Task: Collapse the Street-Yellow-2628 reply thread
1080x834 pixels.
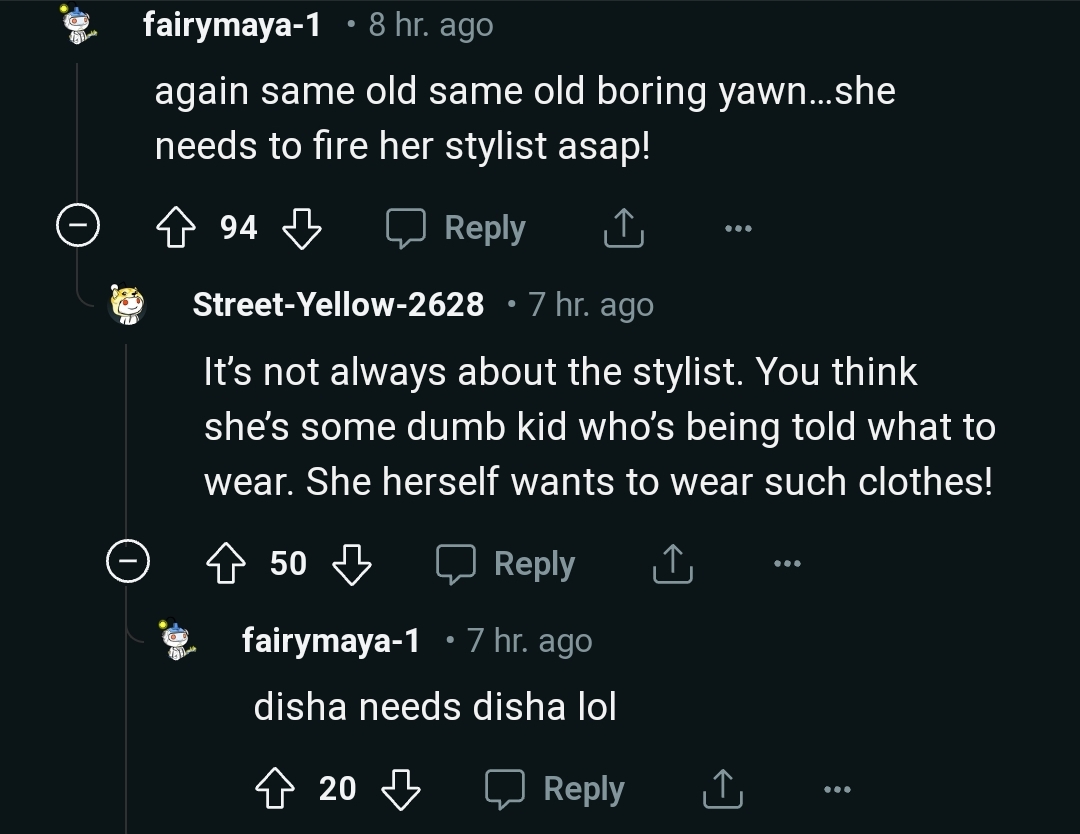Action: click(x=128, y=564)
